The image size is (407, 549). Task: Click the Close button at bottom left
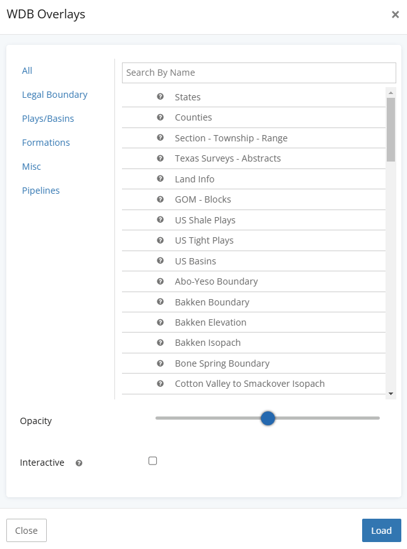tap(26, 530)
